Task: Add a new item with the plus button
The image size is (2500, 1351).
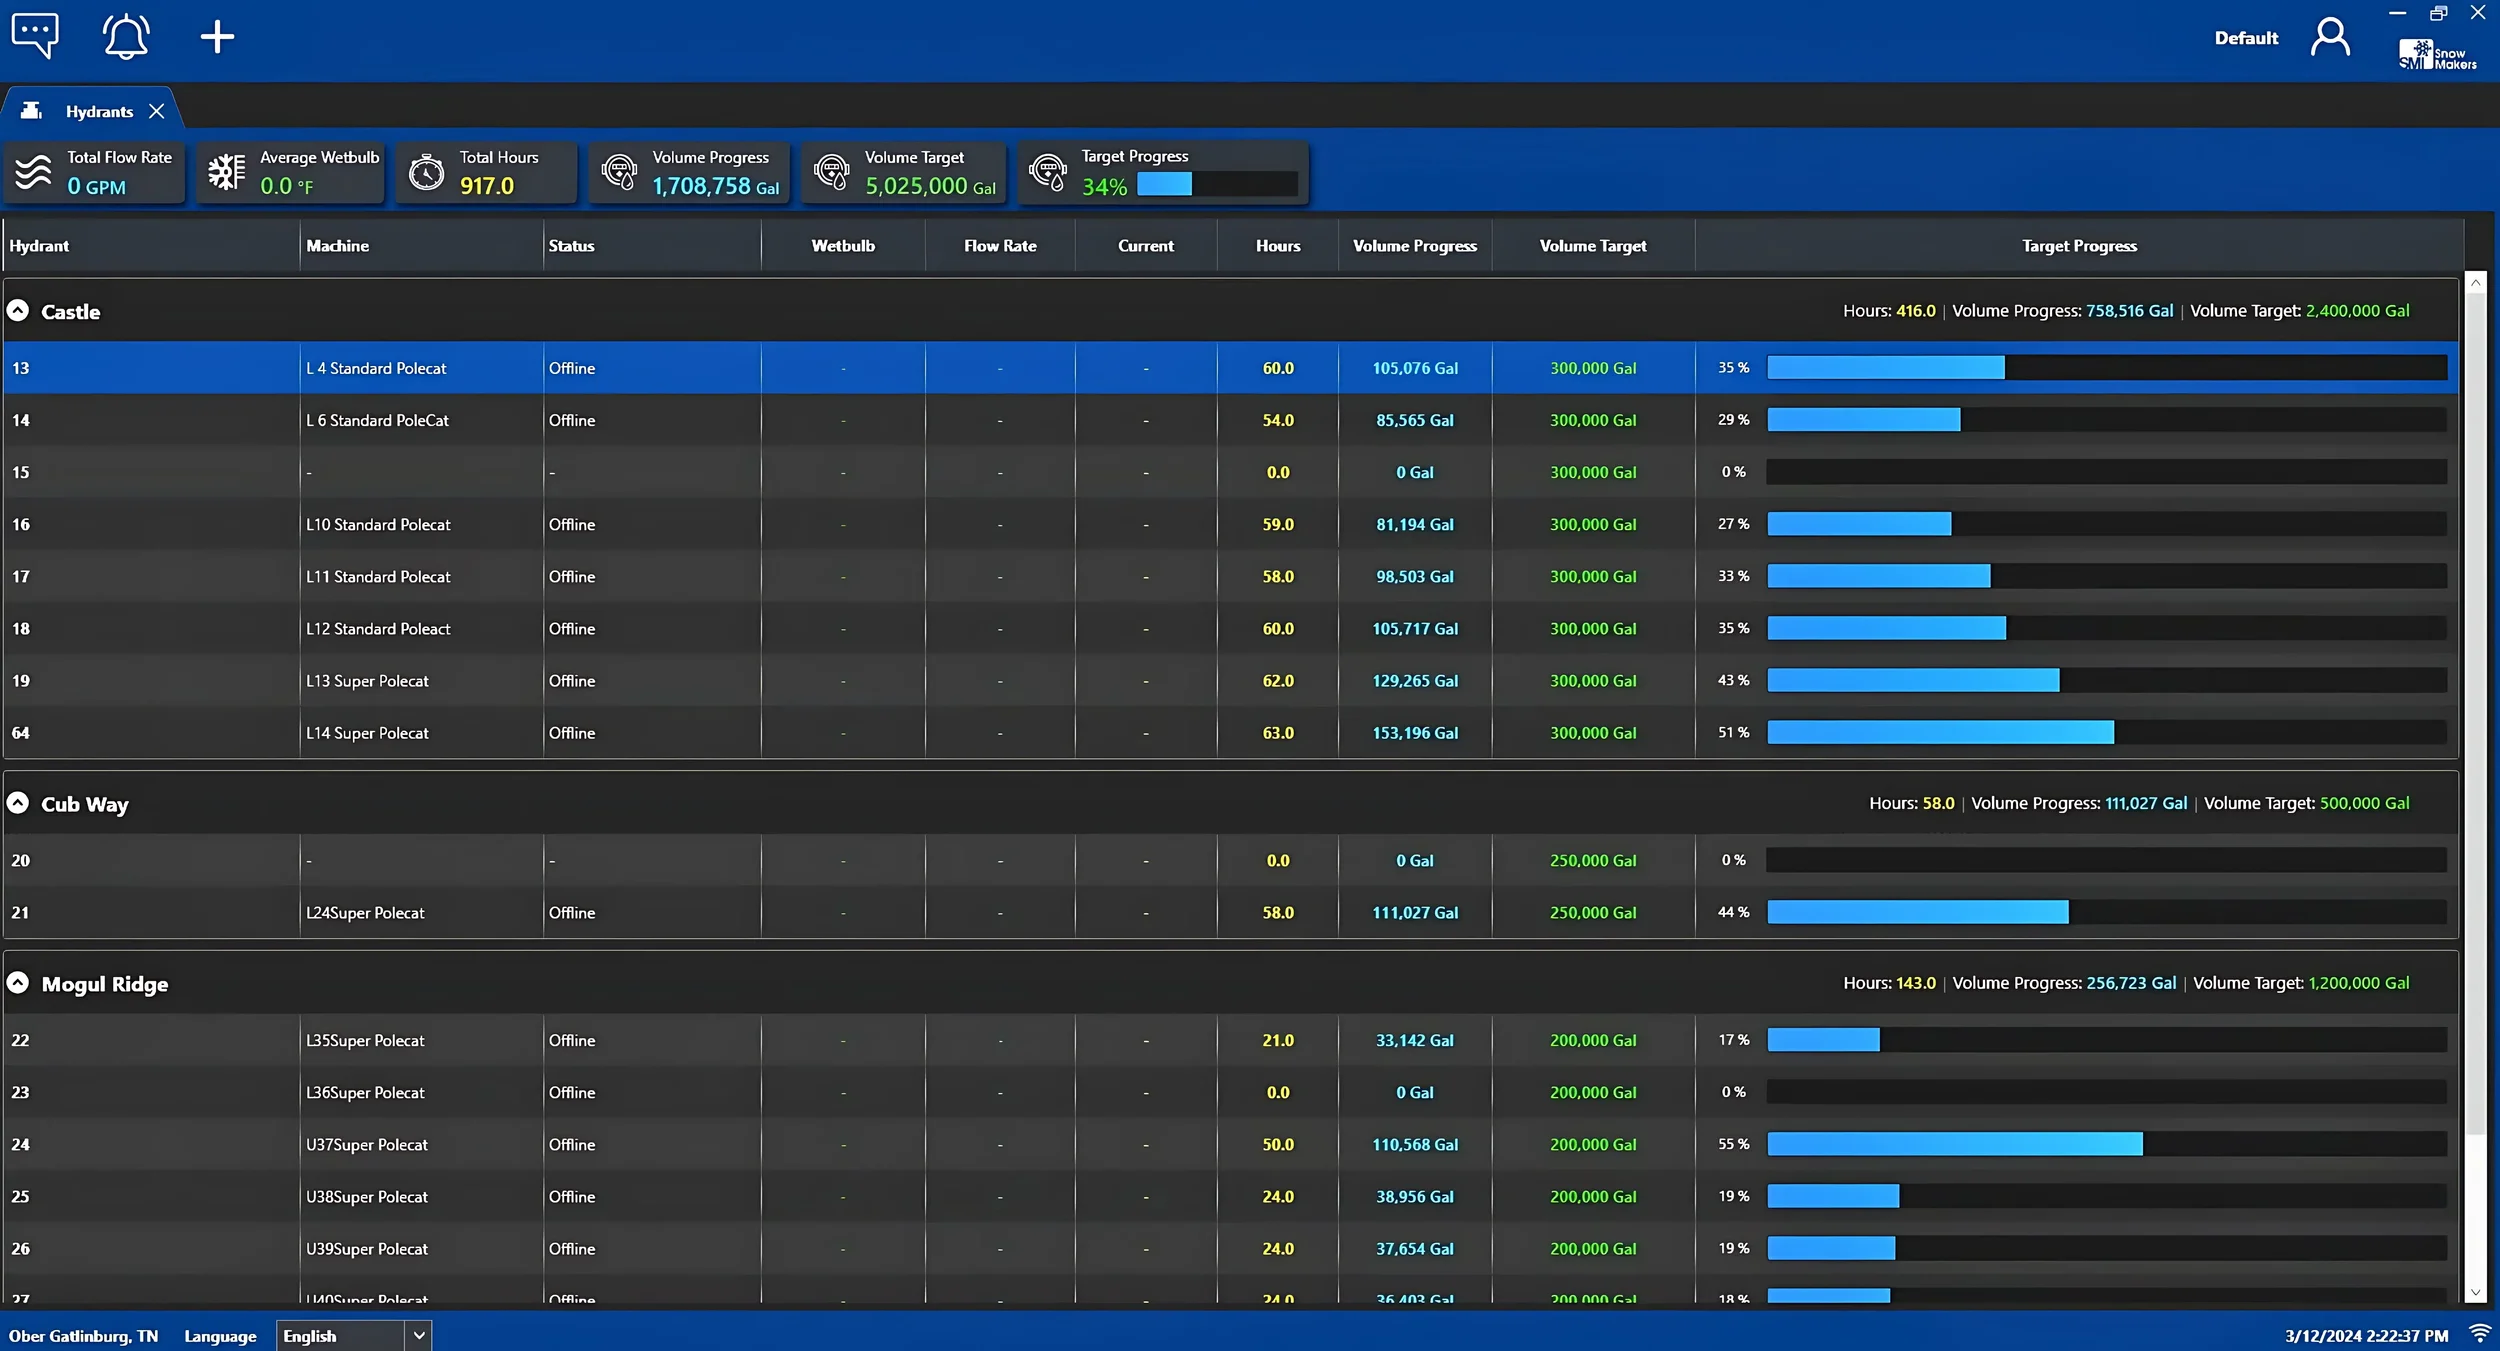Action: point(217,35)
